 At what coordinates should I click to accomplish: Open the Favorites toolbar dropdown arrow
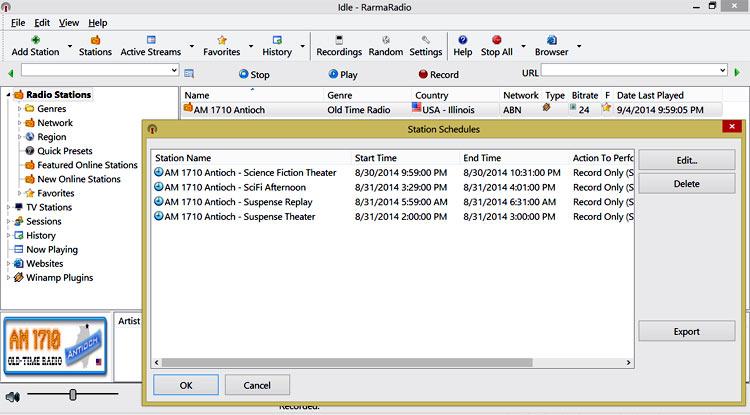(250, 46)
